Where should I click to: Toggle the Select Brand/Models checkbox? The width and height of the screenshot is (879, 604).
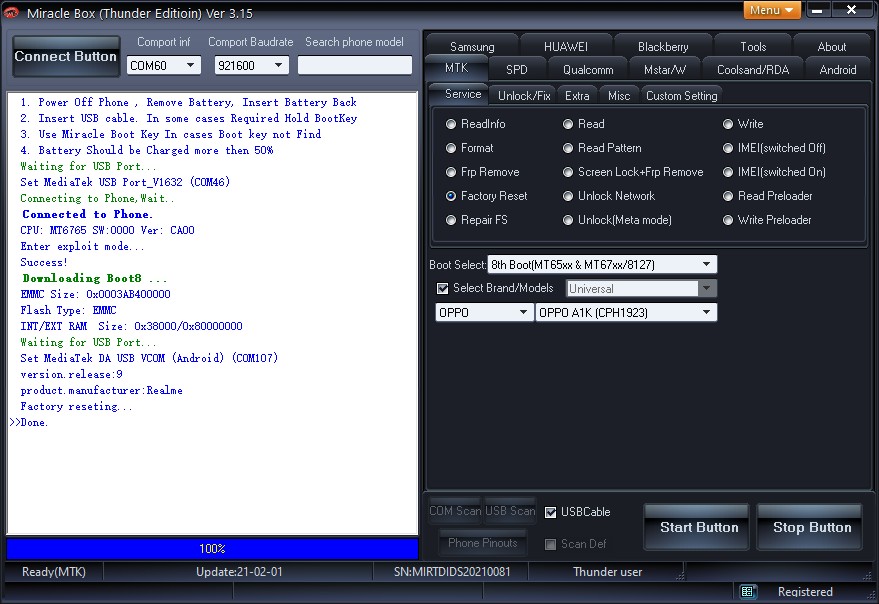[443, 288]
